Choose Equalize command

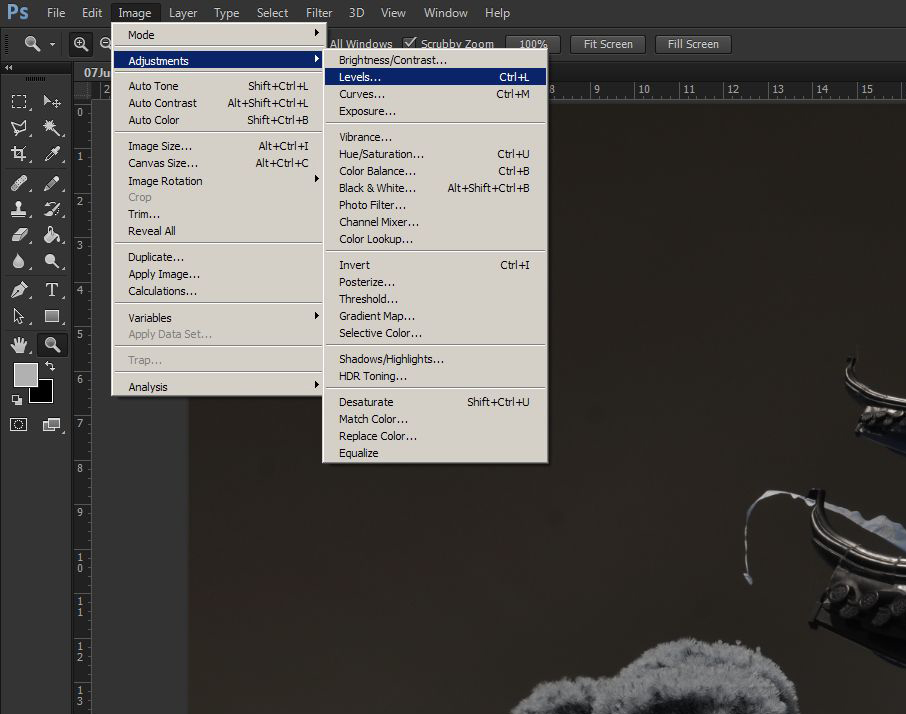[435, 453]
